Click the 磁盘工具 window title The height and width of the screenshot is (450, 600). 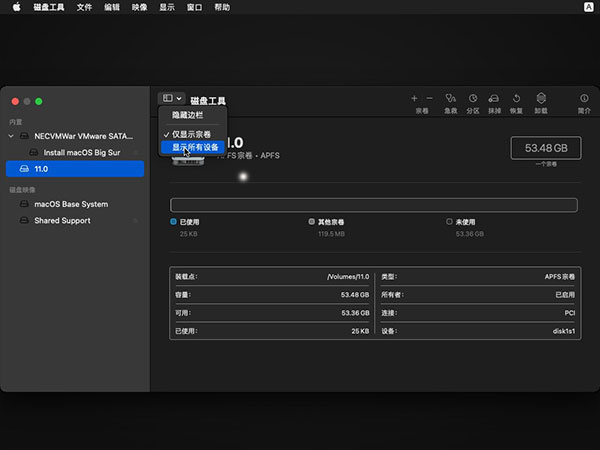coord(208,101)
